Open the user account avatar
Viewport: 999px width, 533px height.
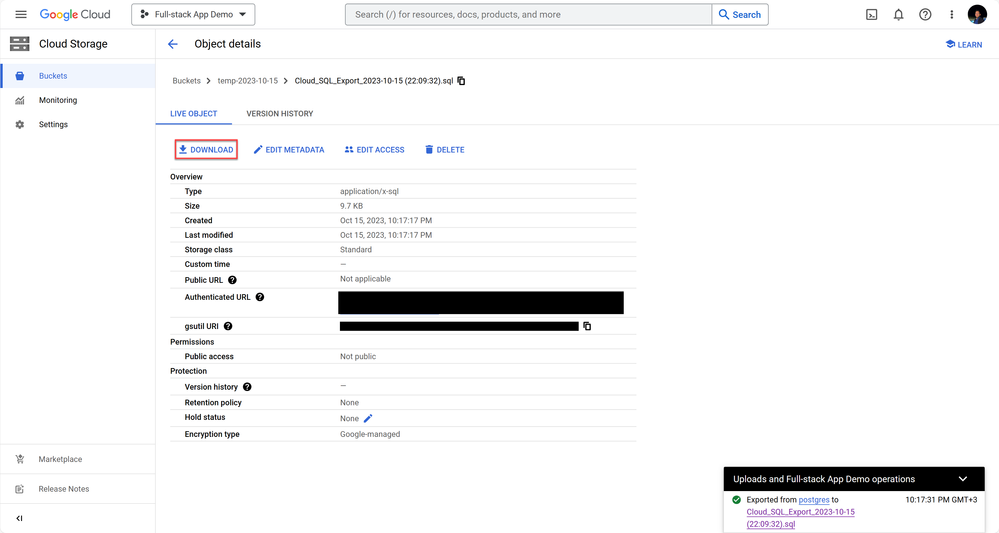[977, 14]
